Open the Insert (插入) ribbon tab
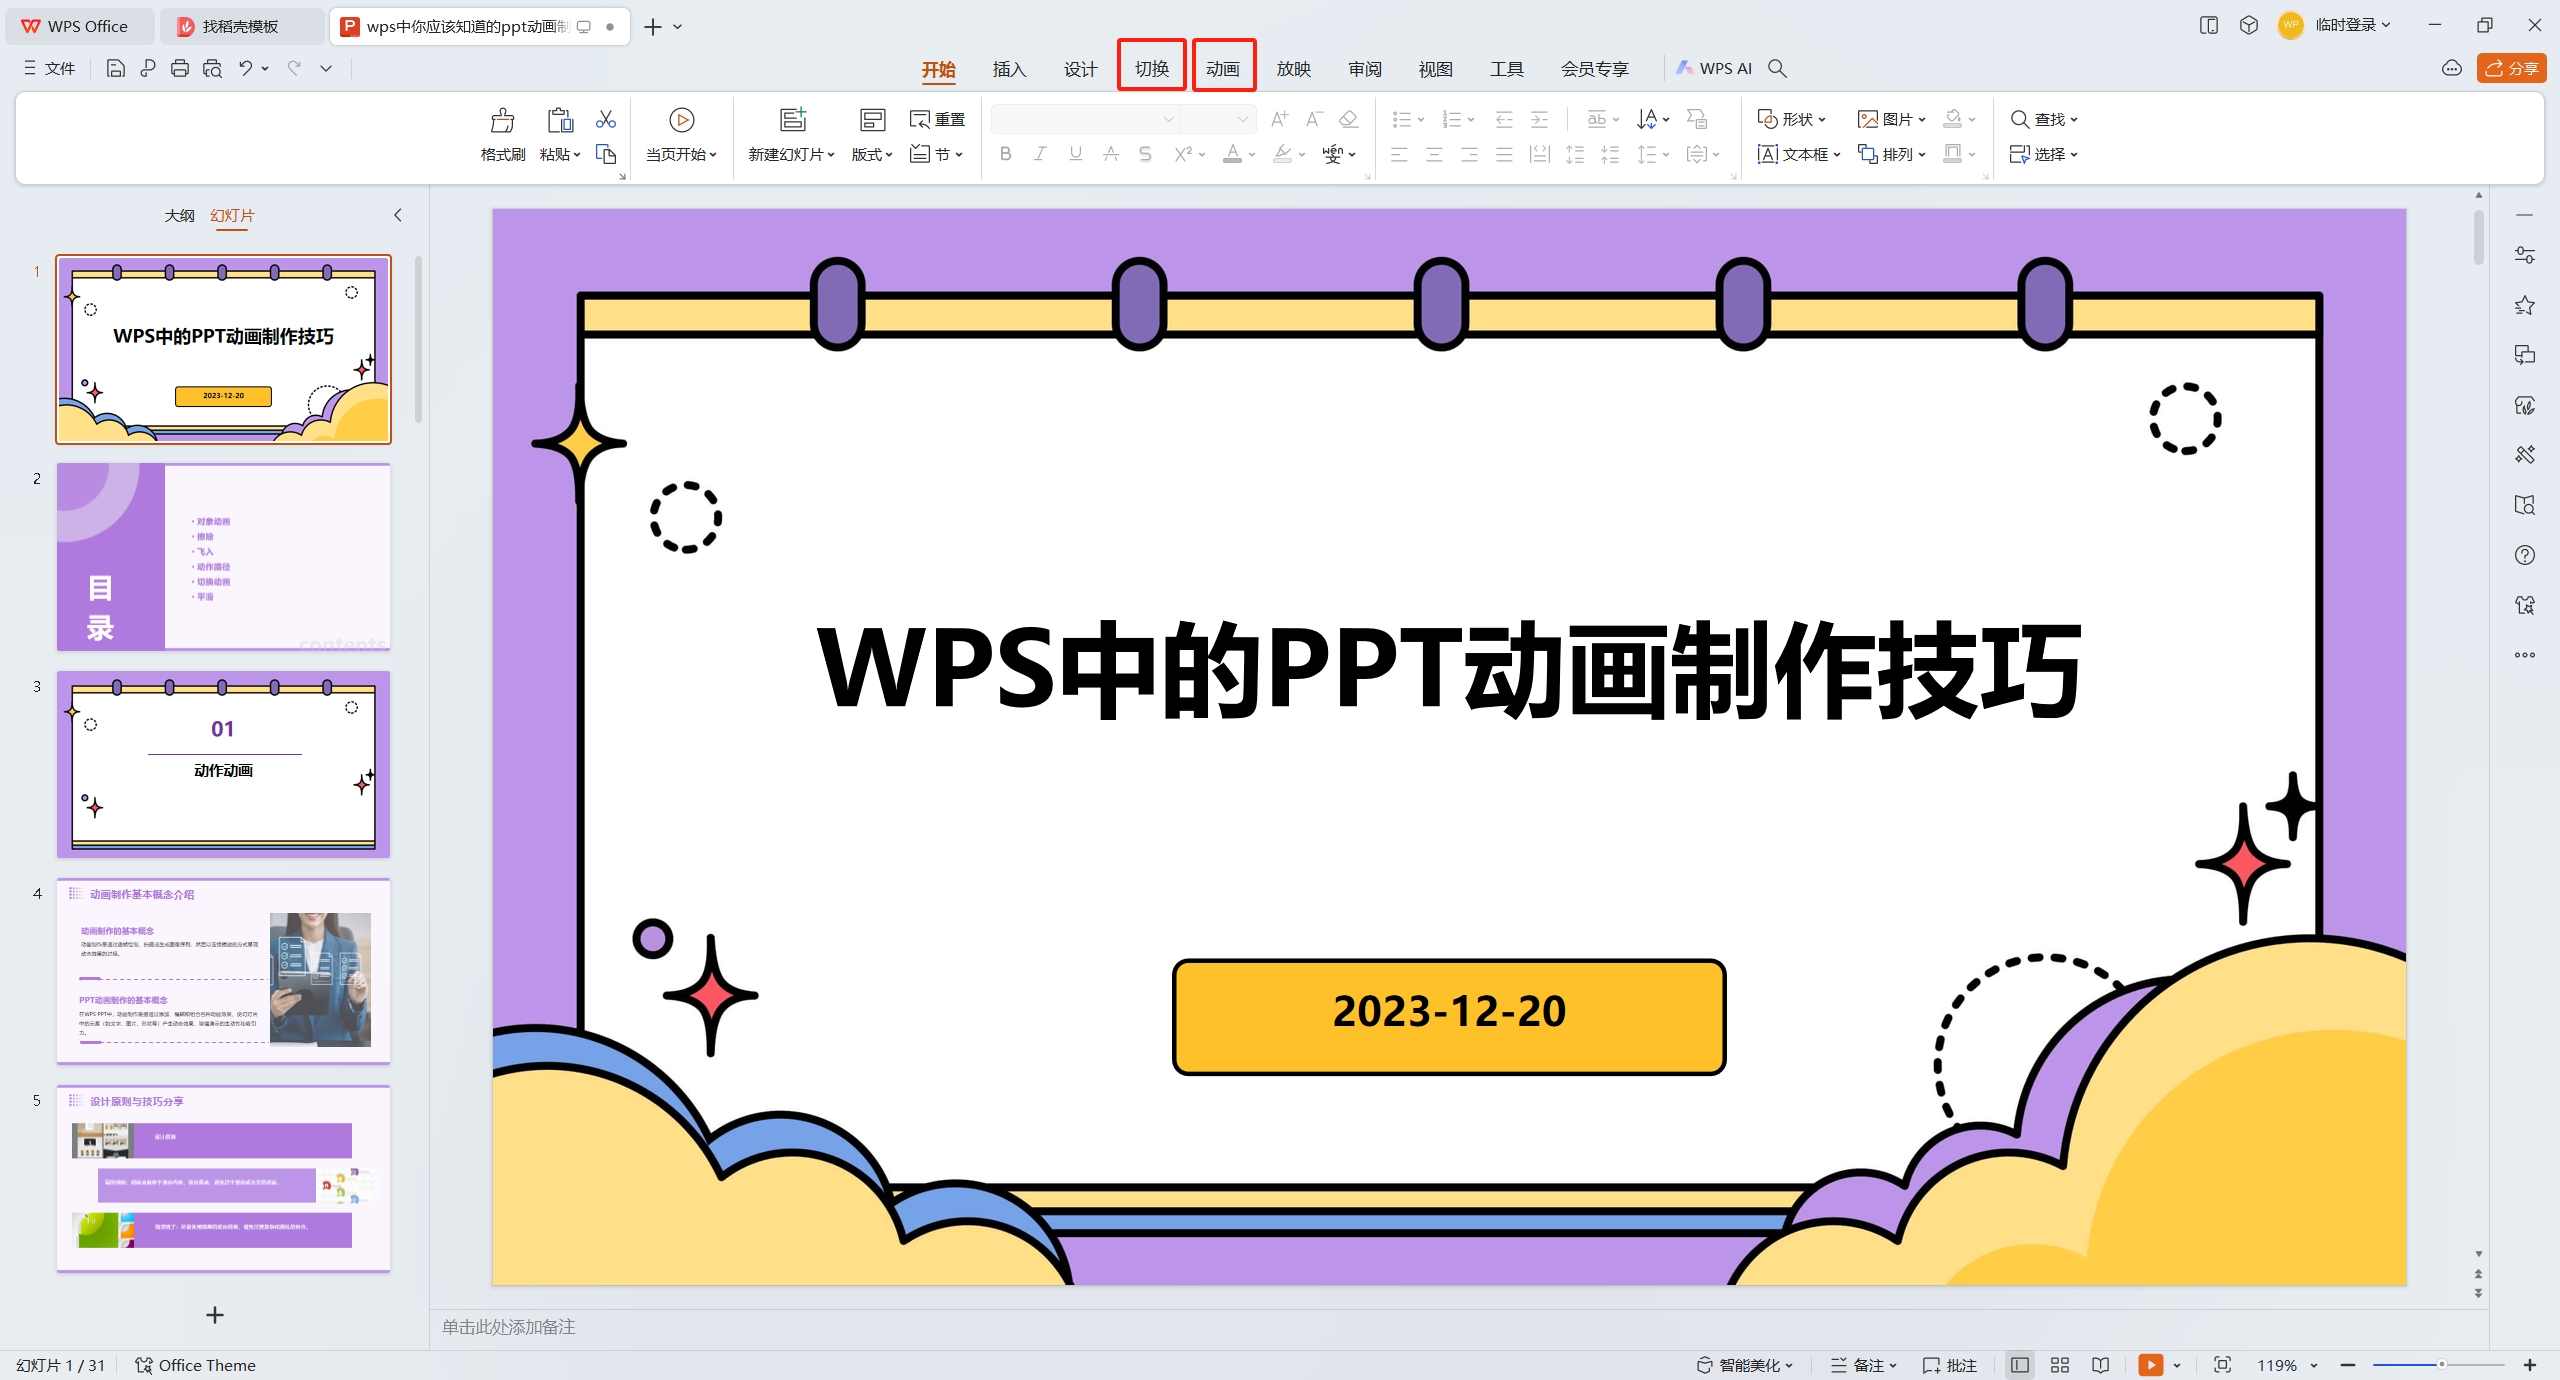 1009,68
